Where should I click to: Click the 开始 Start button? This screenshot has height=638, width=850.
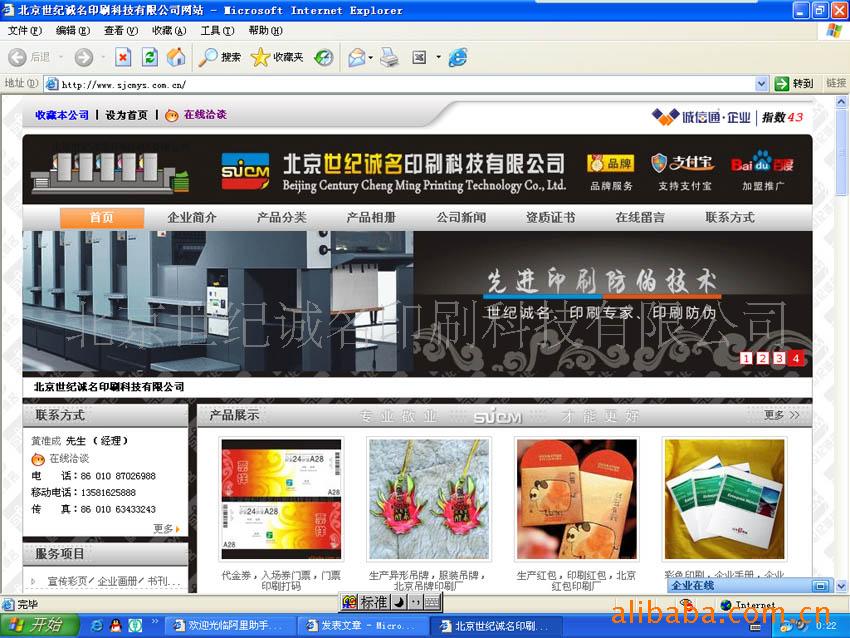(x=38, y=626)
